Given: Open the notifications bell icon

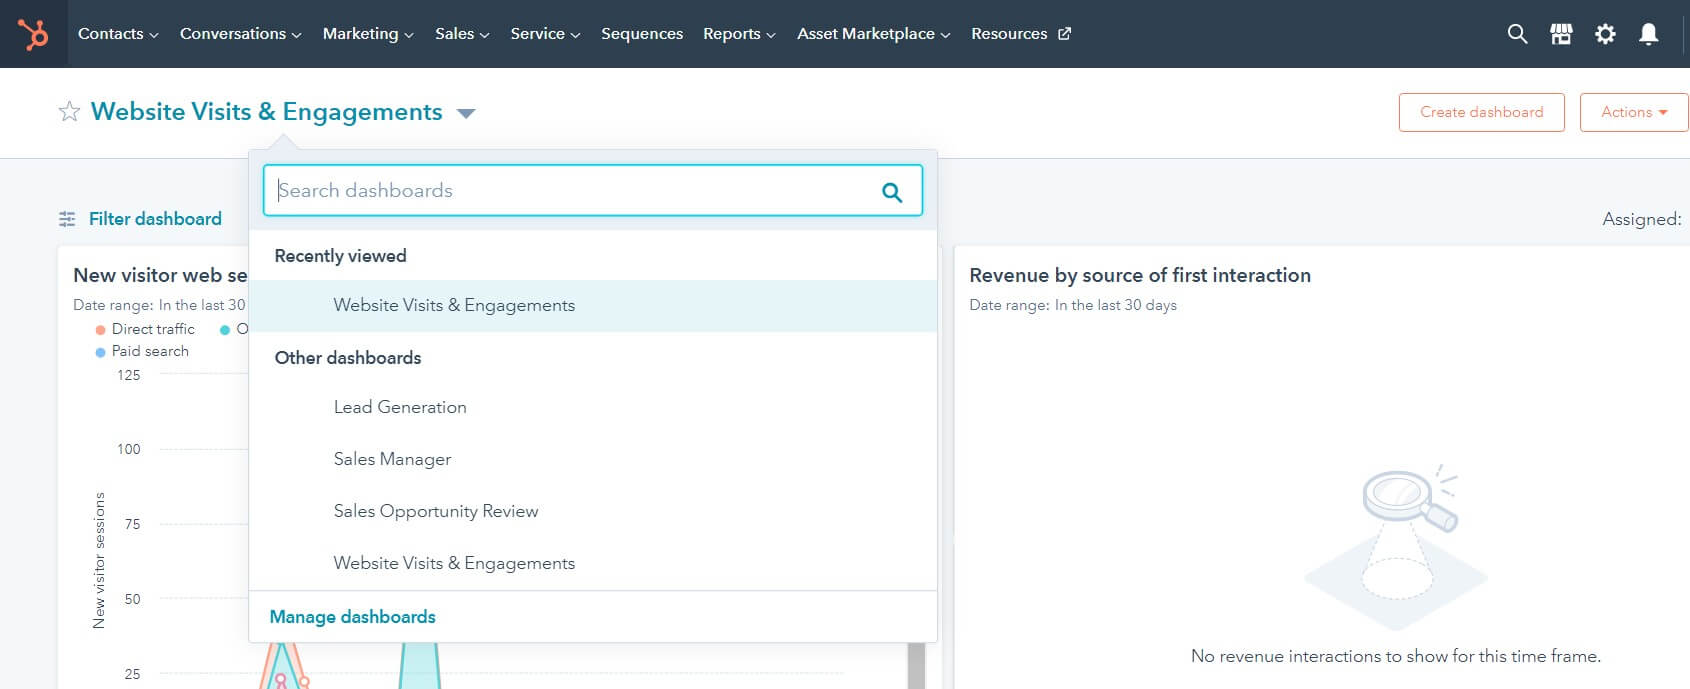Looking at the screenshot, I should point(1649,34).
